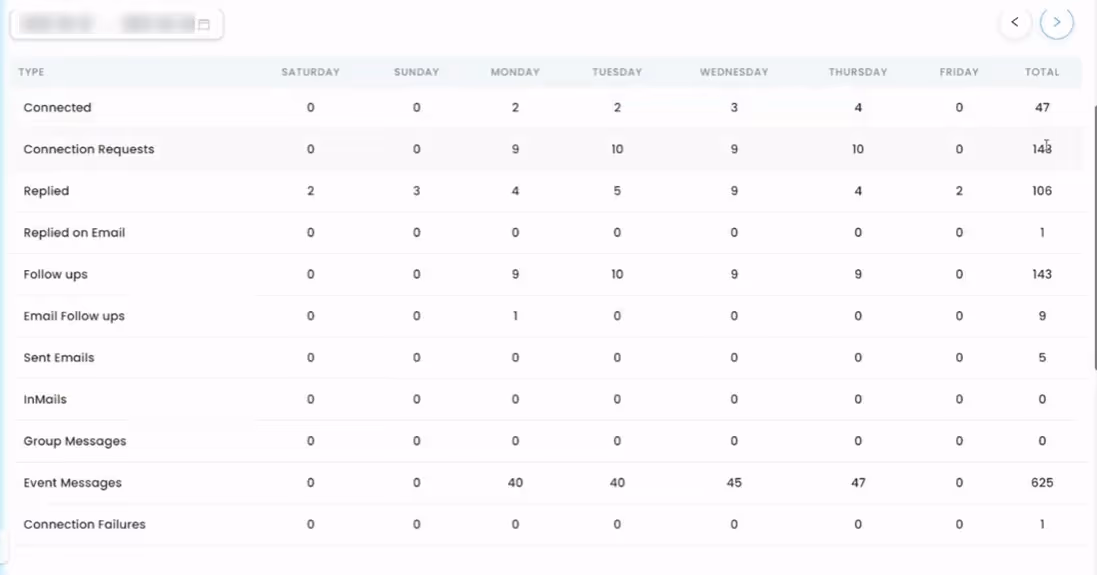The height and width of the screenshot is (575, 1097).
Task: Select the Connection Requests row label
Action: pos(89,149)
